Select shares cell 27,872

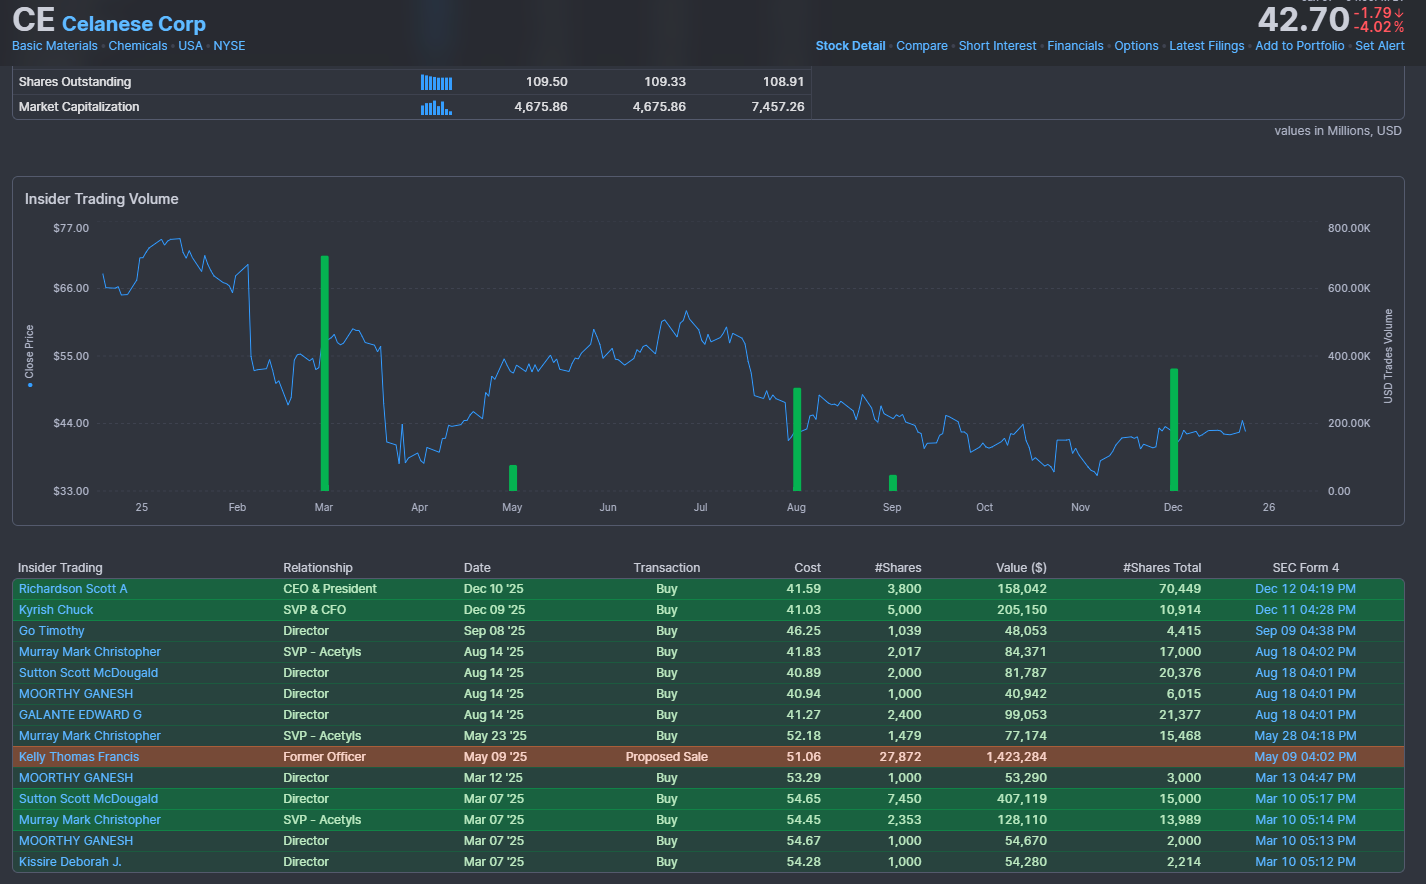[900, 757]
